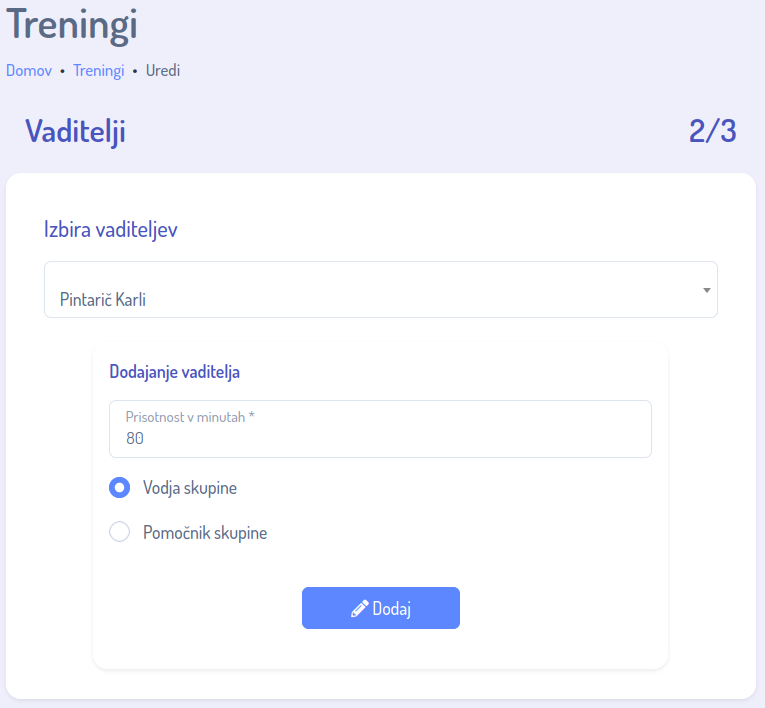
Task: Click the pencil icon on the Dodaj button
Action: click(x=360, y=609)
